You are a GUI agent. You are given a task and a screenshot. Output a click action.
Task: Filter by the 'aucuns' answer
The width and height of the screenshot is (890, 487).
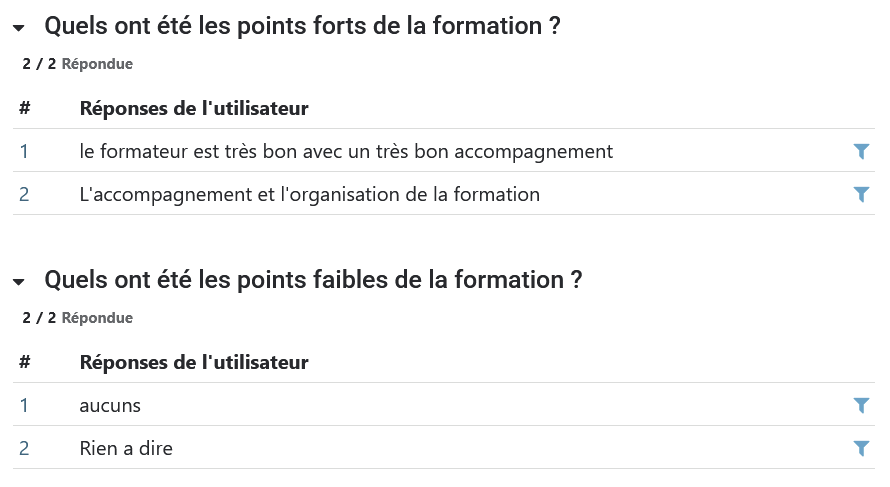(861, 406)
